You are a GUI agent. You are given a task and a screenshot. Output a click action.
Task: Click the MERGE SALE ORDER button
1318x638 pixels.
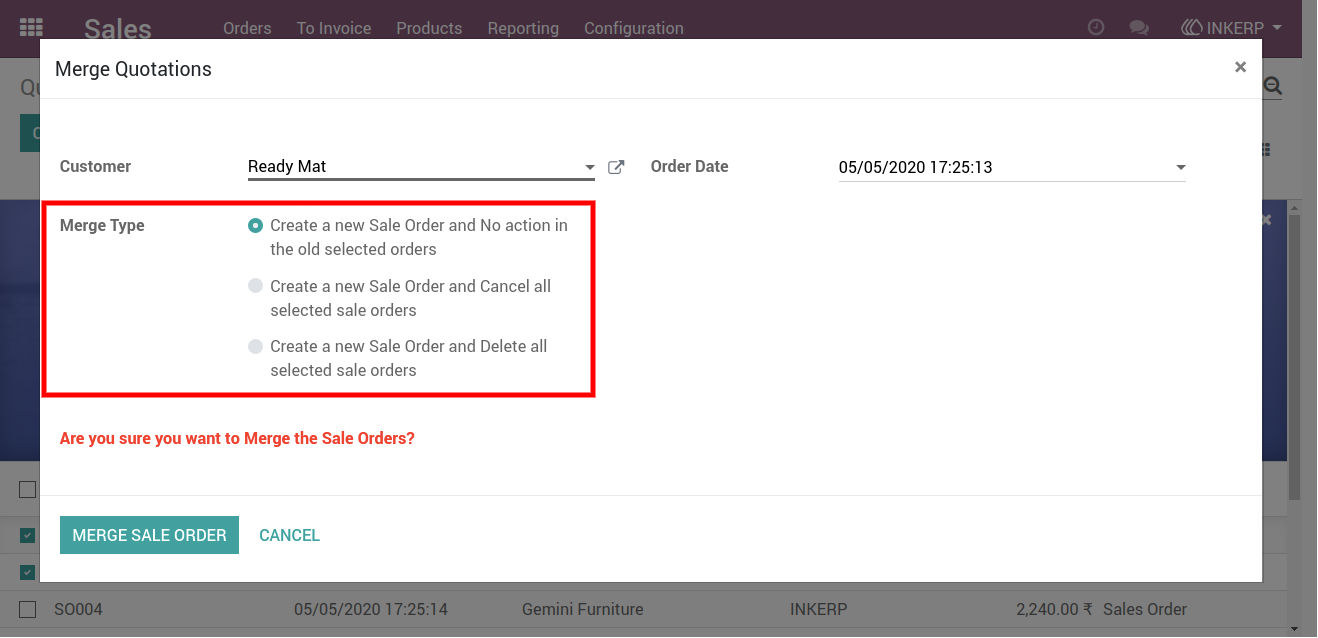149,535
